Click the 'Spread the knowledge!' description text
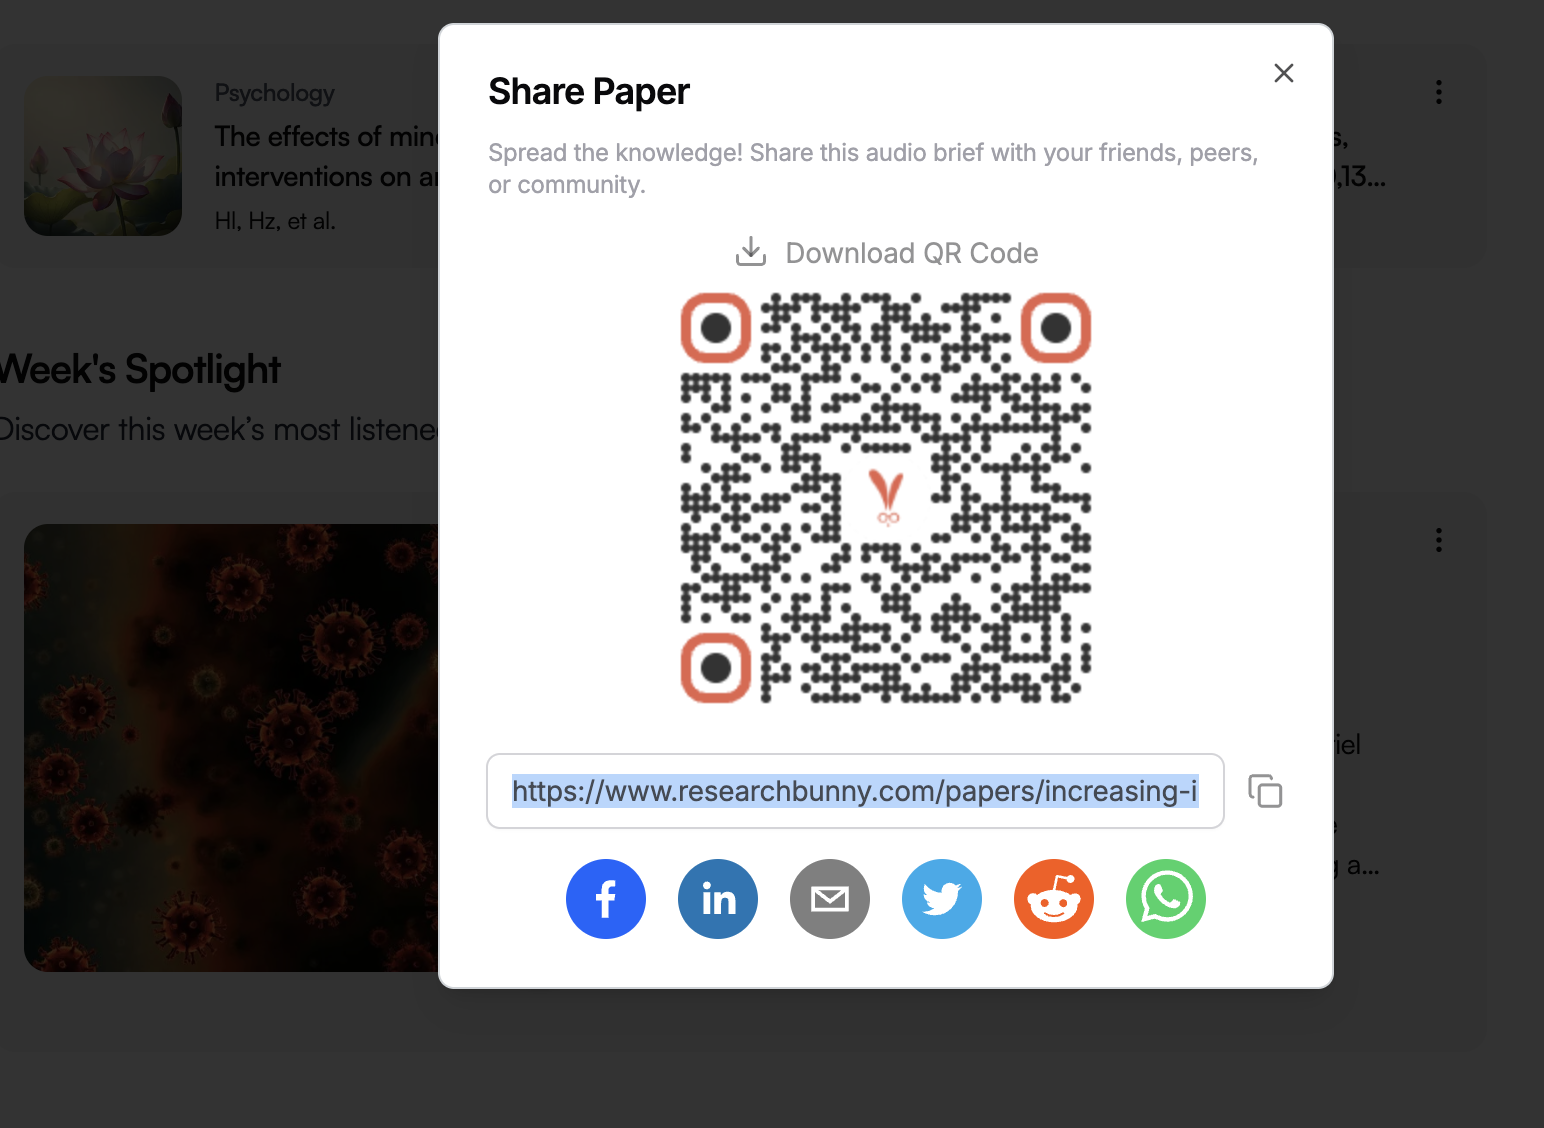 coord(873,168)
